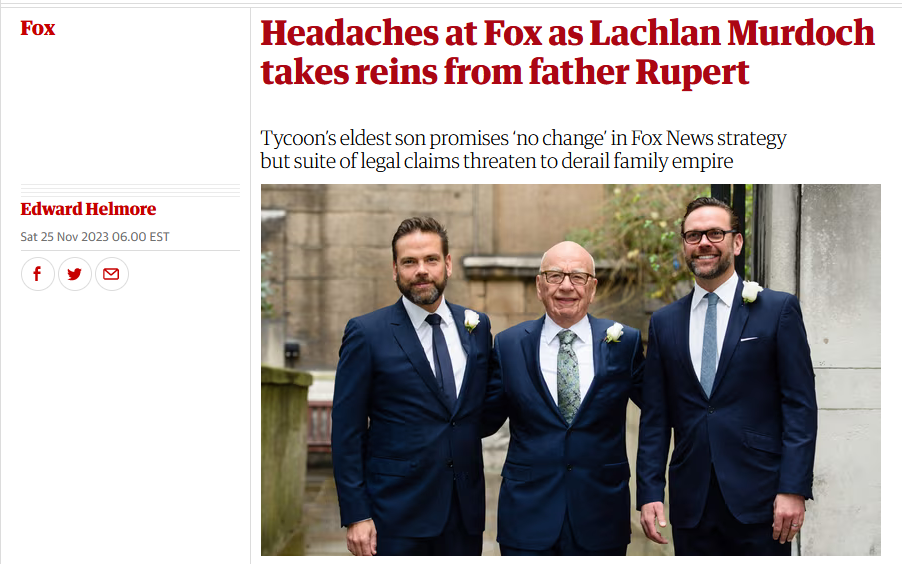Click 'Fox News strategy' in the standfirst
The height and width of the screenshot is (564, 902).
[x=709, y=139]
